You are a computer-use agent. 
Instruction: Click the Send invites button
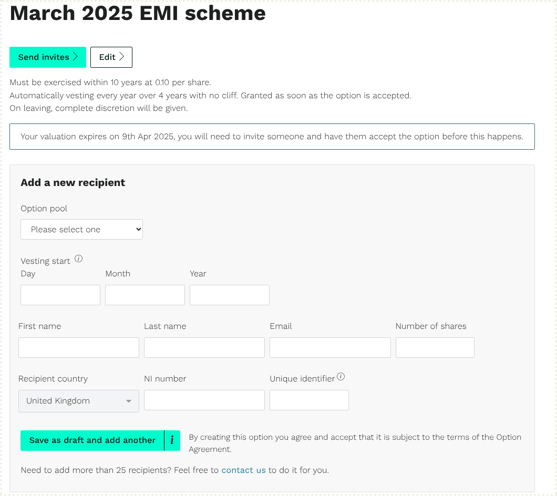[48, 57]
